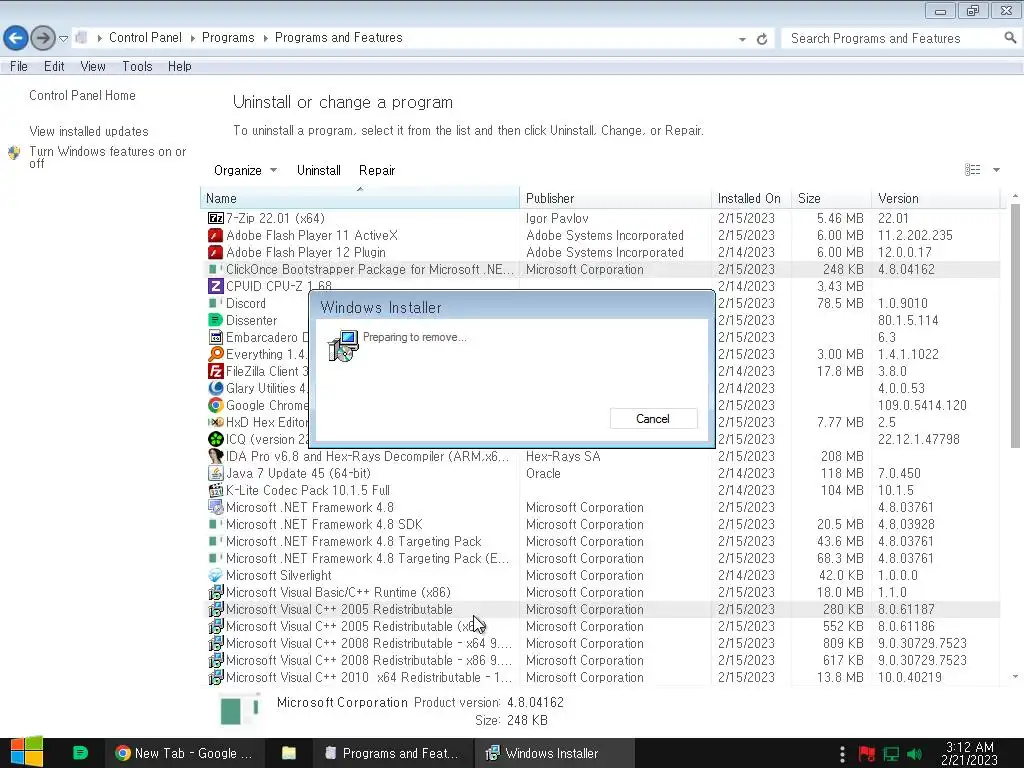The image size is (1024, 768).
Task: Click the Java 7 Update 45 icon
Action: [216, 473]
